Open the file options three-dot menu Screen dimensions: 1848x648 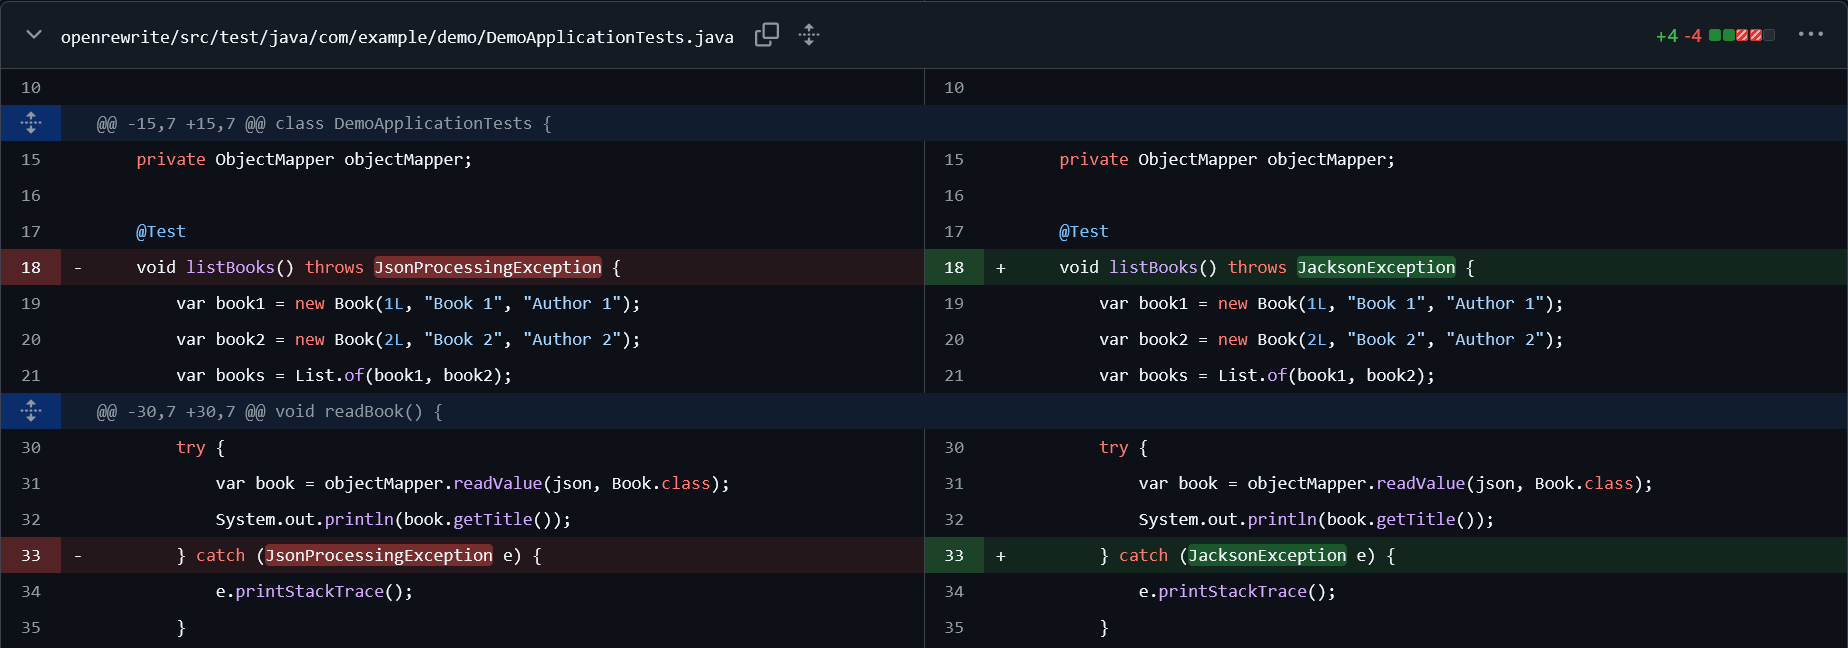click(1810, 35)
